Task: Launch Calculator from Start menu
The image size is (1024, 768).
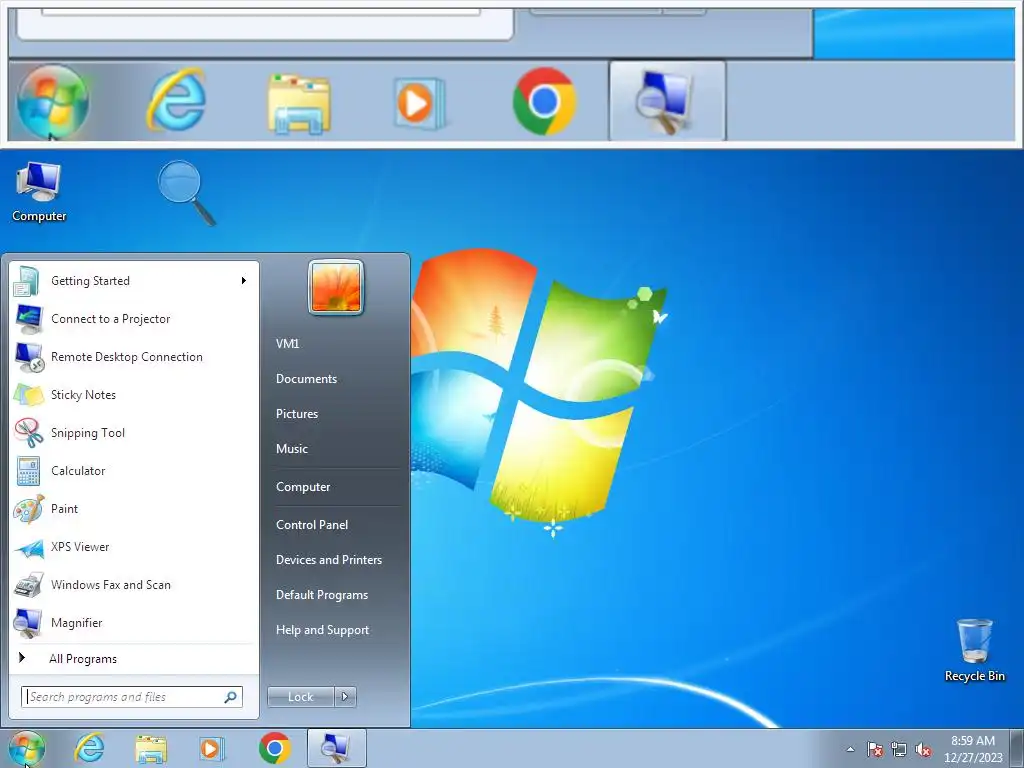Action: (134, 470)
